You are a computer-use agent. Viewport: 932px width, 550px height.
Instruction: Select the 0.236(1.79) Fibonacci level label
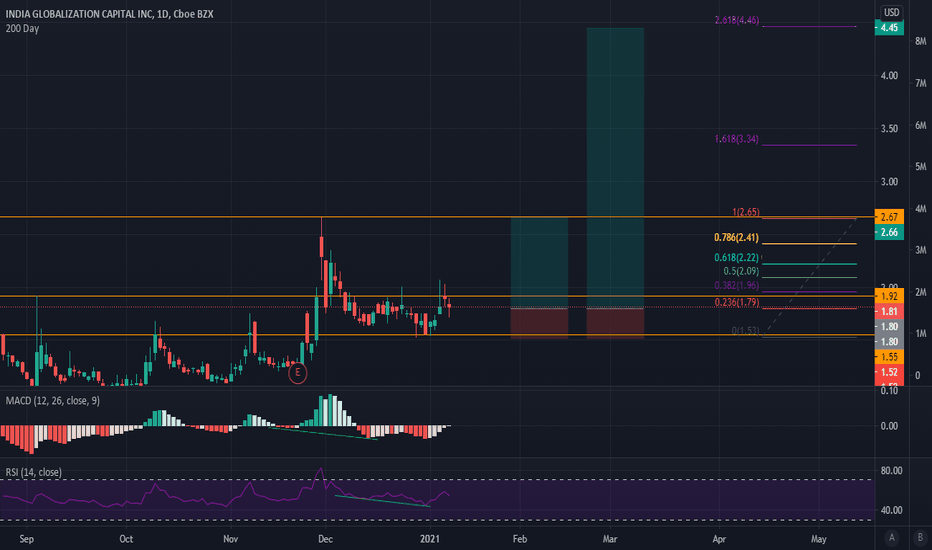tap(736, 302)
